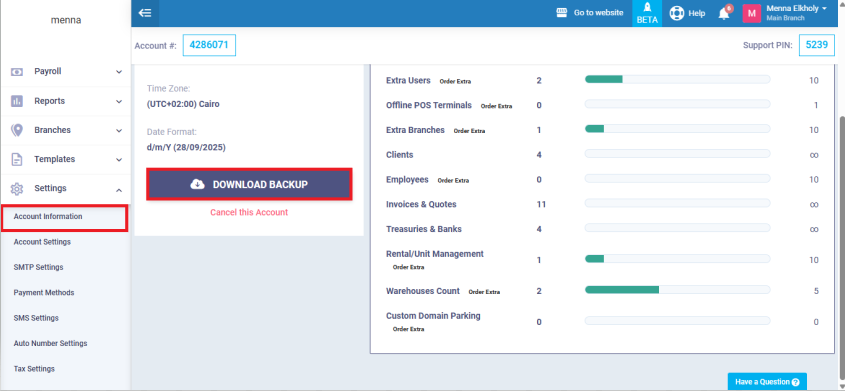Image resolution: width=845 pixels, height=391 pixels.
Task: Click the Extra Branches usage progress bar
Action: tap(677, 129)
